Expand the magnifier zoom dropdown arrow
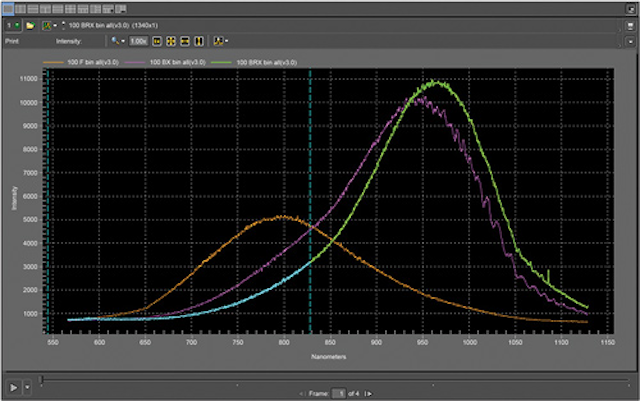The width and height of the screenshot is (640, 401). (123, 41)
